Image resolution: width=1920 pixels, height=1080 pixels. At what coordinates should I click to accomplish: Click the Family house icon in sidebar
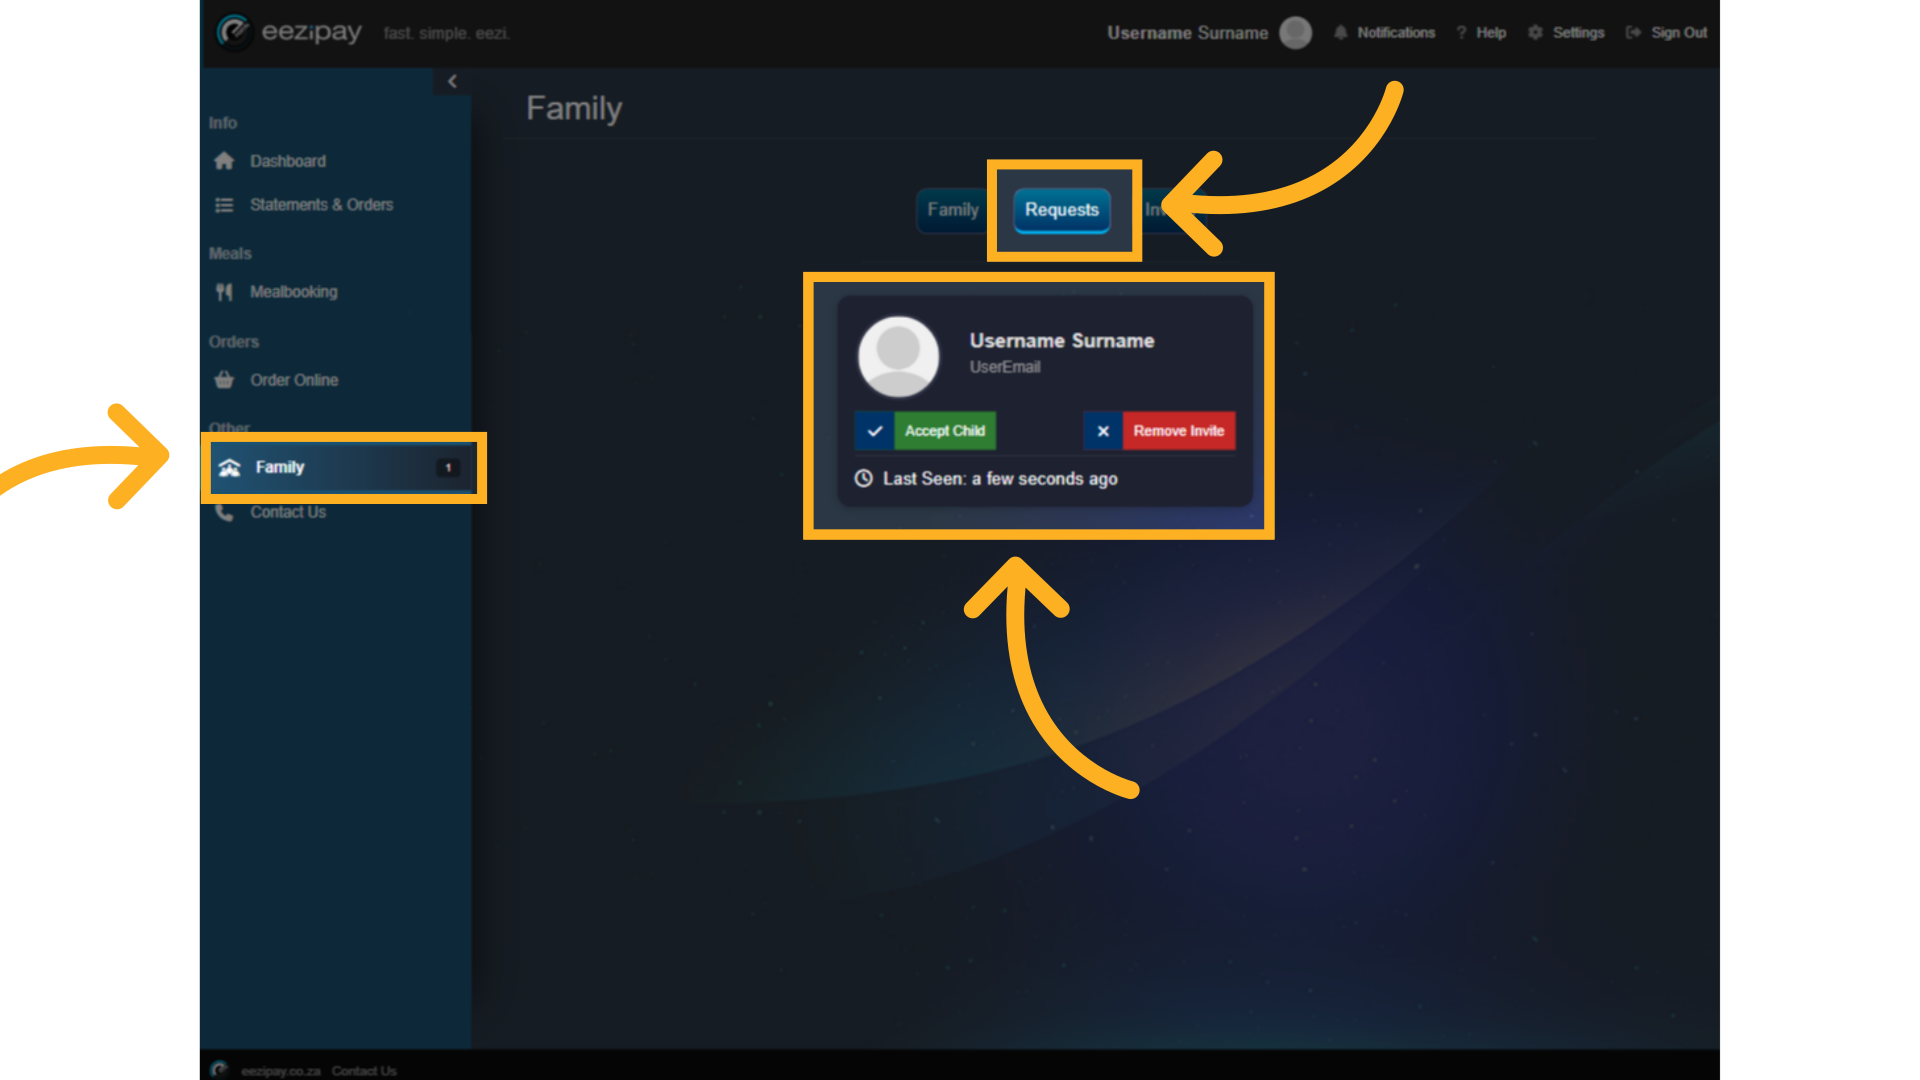[230, 467]
